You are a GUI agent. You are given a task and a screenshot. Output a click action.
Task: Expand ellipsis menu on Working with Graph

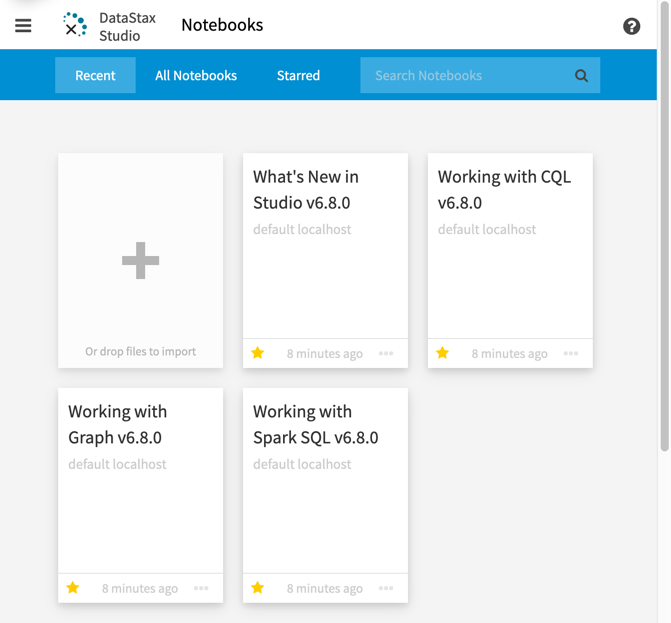pyautogui.click(x=201, y=588)
